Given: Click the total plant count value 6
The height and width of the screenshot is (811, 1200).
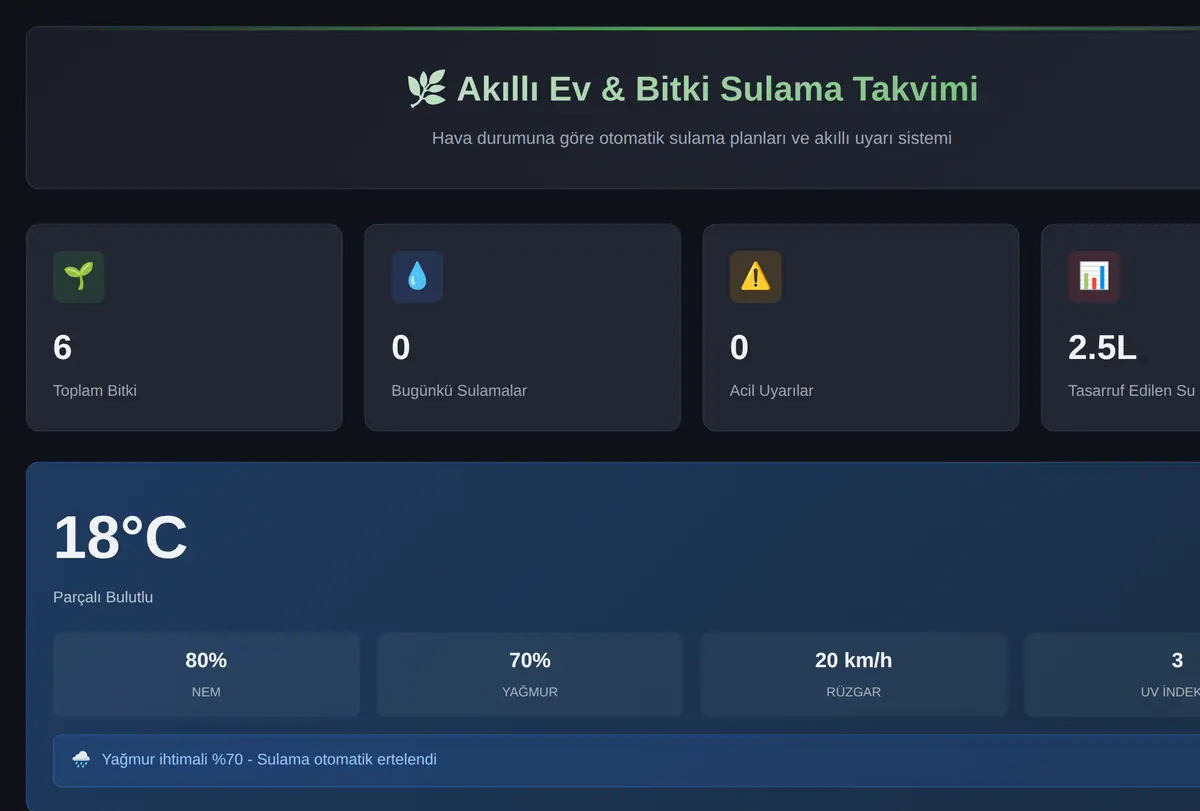Looking at the screenshot, I should 62,348.
